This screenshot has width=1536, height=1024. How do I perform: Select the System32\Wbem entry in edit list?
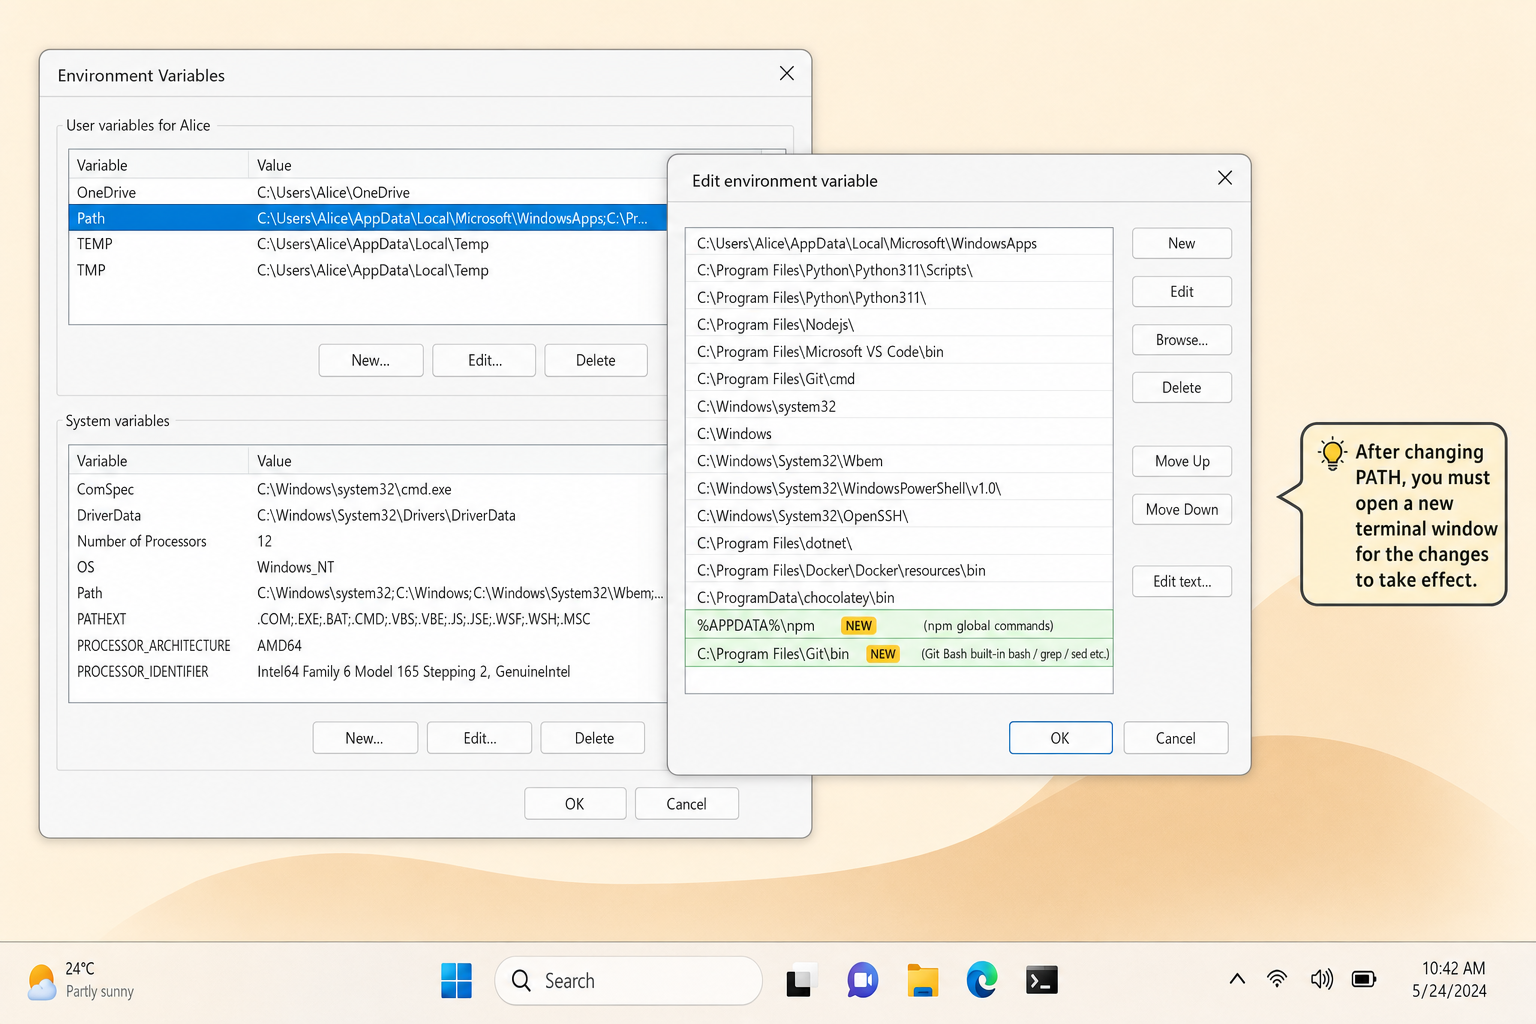point(899,461)
